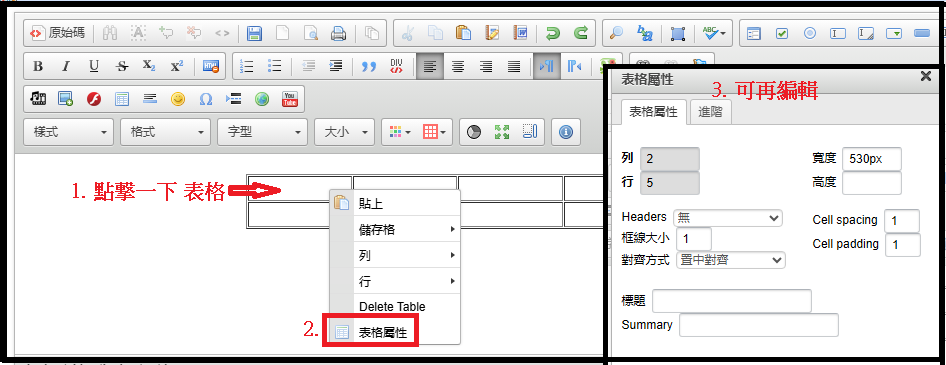Click the Paste as plain text icon
The height and width of the screenshot is (365, 946).
pos(492,33)
